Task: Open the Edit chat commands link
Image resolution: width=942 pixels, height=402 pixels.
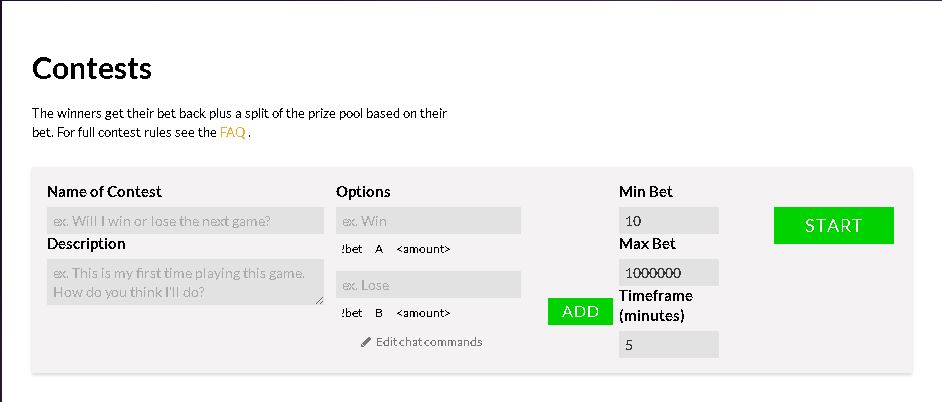Action: [428, 342]
